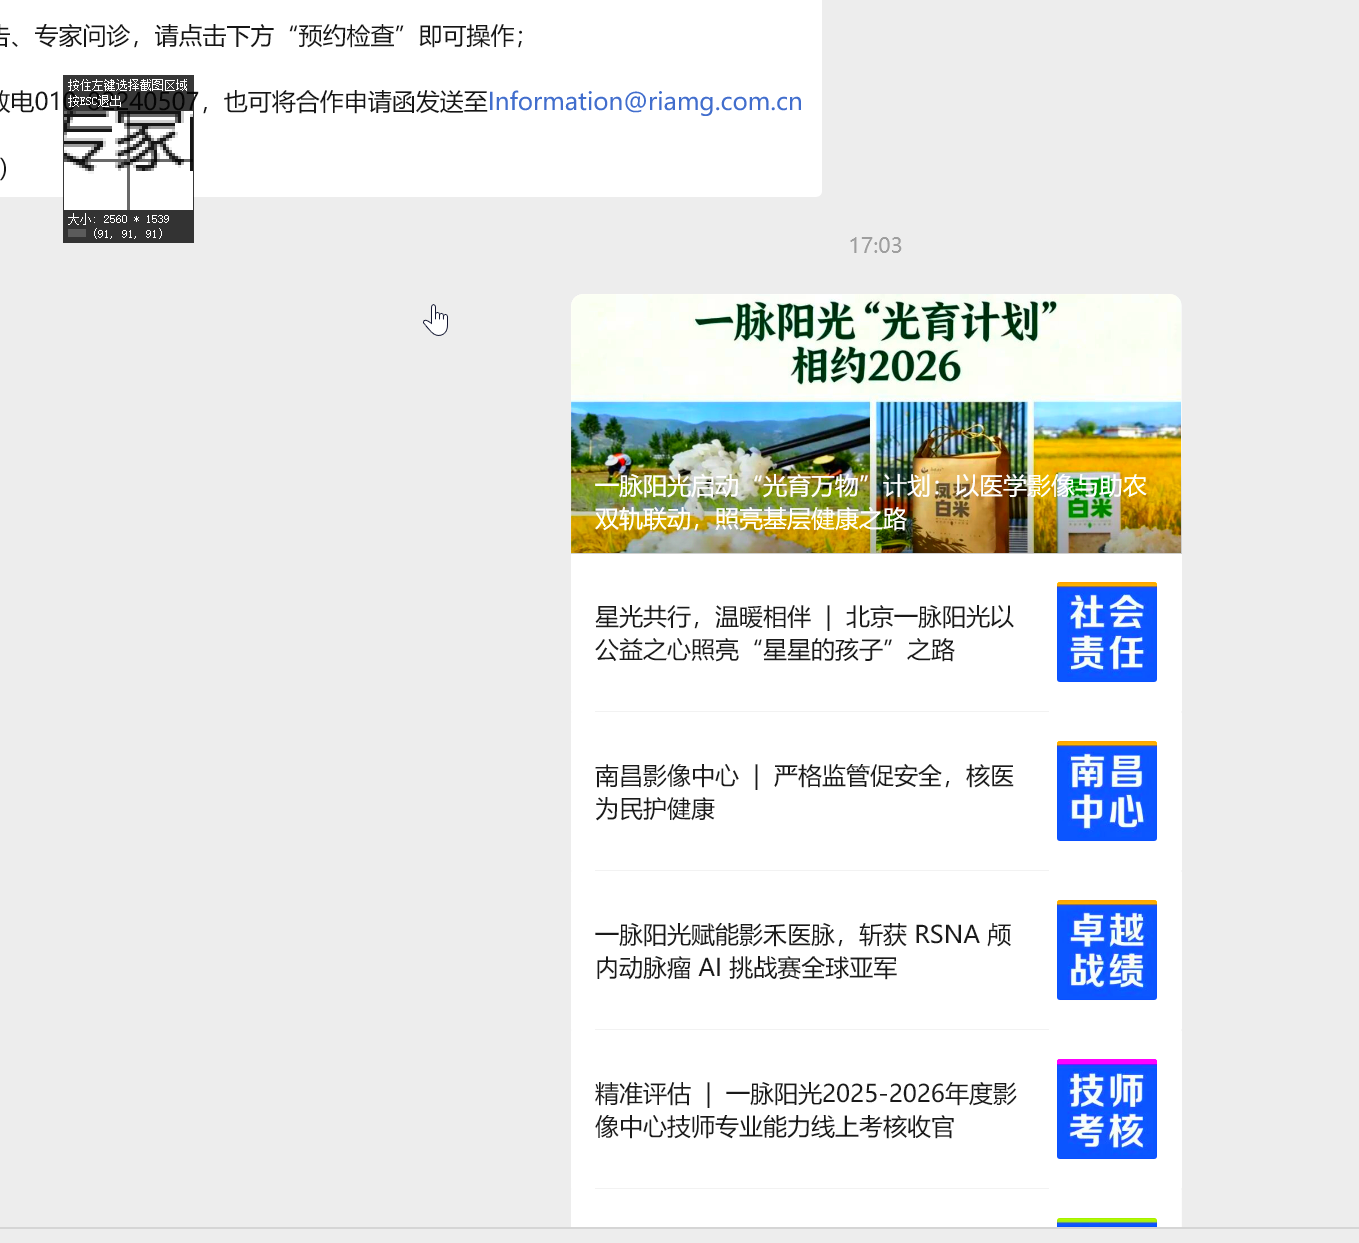
Task: Click the 社会责任 thumbnail
Action: pos(1107,632)
